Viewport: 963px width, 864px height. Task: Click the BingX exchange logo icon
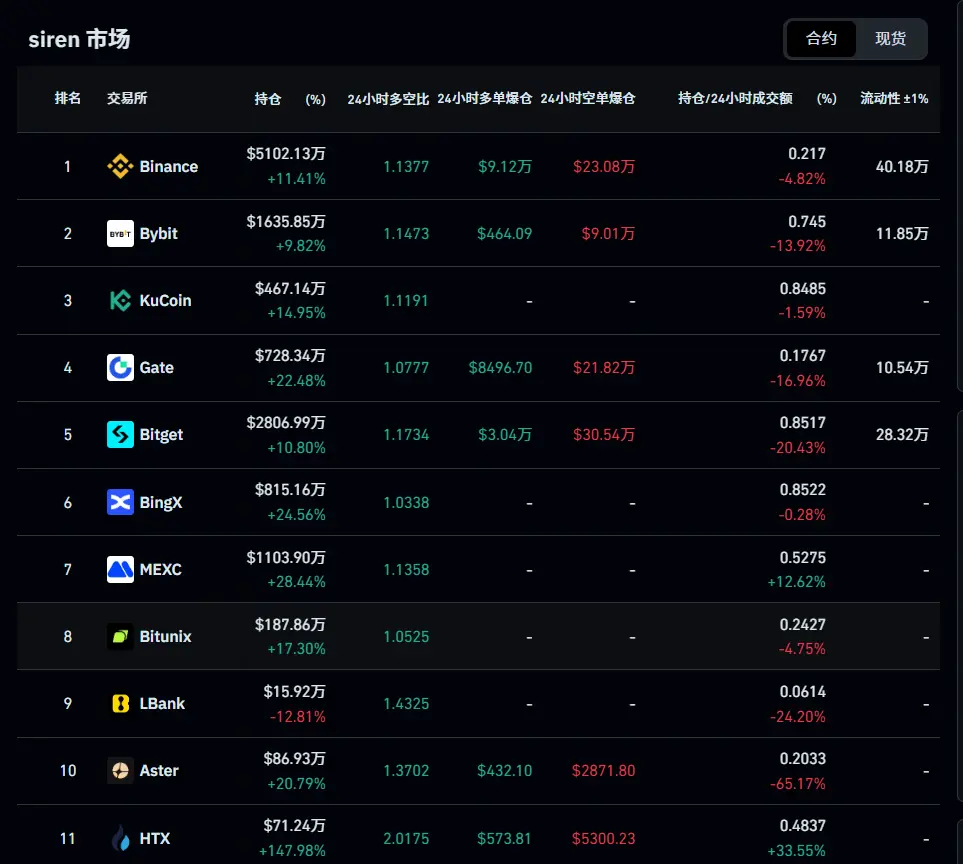pos(120,502)
